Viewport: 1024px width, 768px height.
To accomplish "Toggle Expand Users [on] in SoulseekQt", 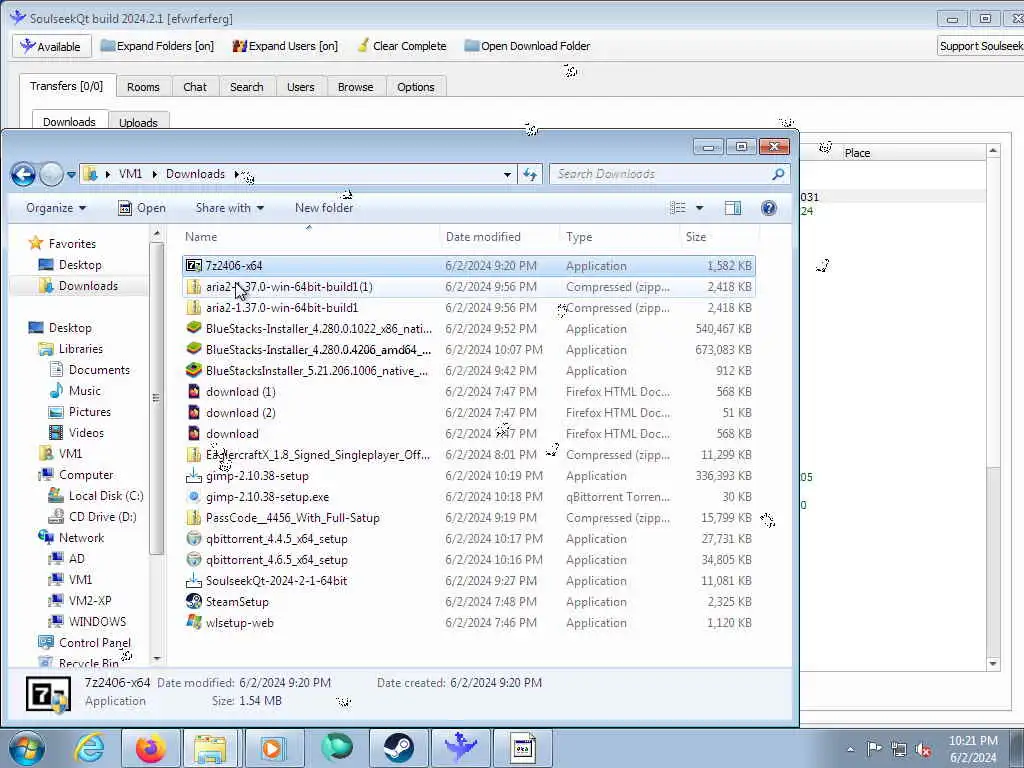I will click(285, 46).
